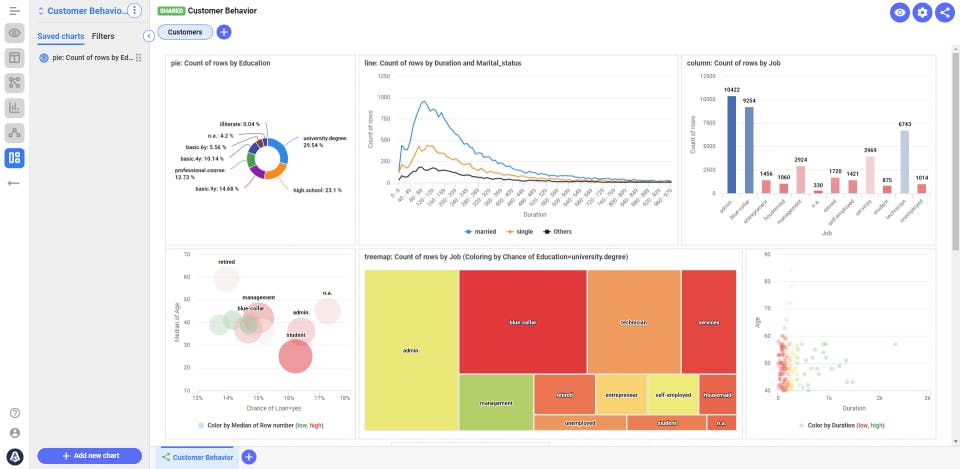Select the active dashboards sidebar icon
Screen dimensions: 960x469
(x=14, y=157)
